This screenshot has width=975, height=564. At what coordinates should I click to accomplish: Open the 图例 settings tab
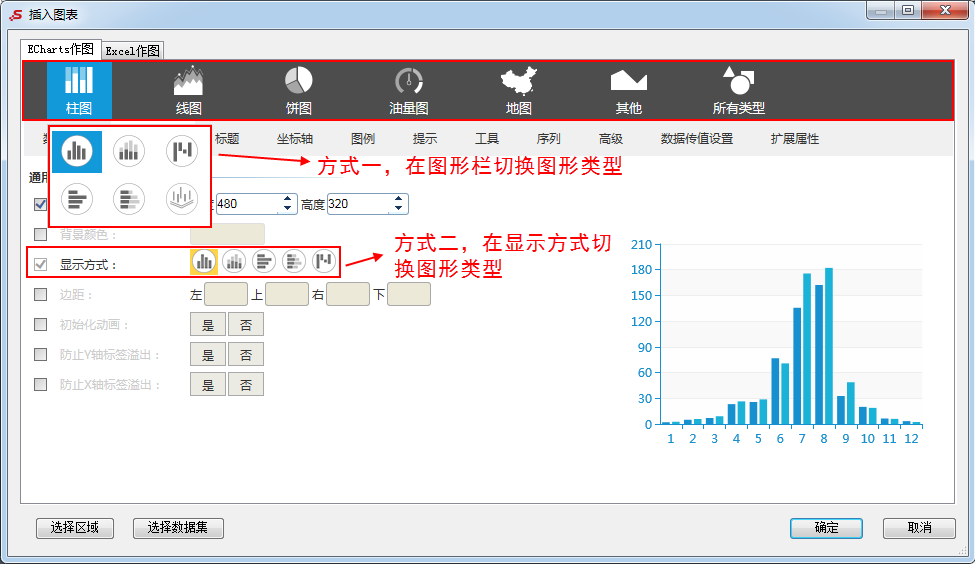click(363, 139)
